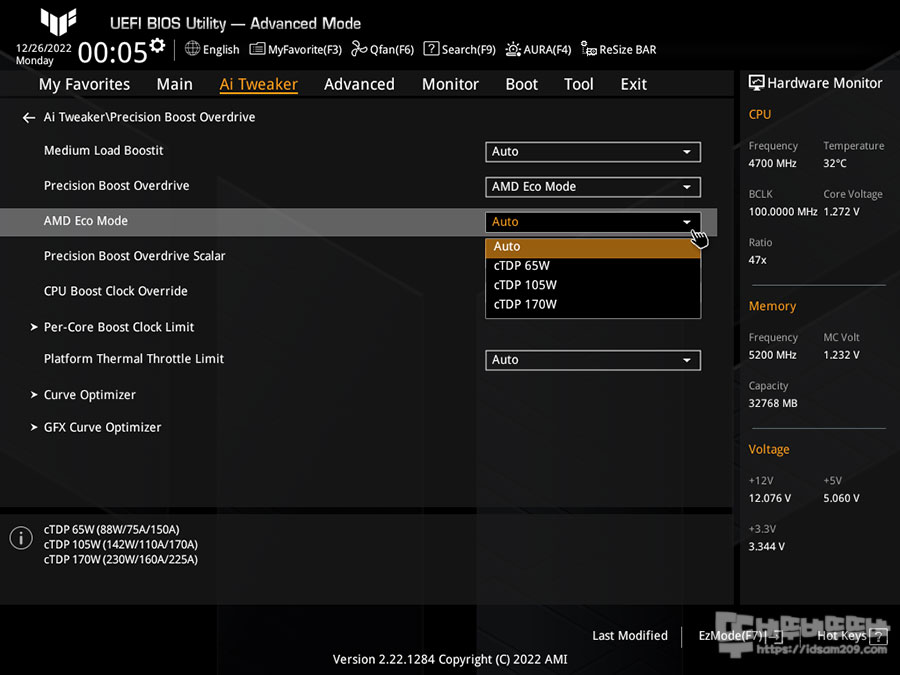Open Hot Keys help
The image size is (900, 675).
pyautogui.click(x=852, y=636)
